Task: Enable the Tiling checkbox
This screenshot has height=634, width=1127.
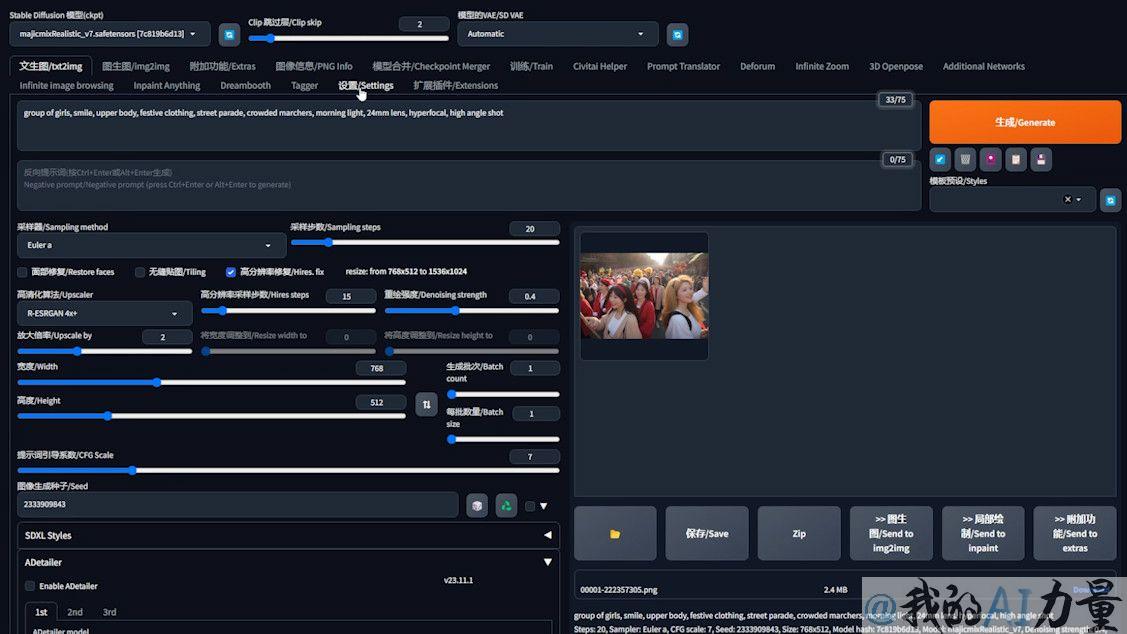Action: tap(139, 272)
